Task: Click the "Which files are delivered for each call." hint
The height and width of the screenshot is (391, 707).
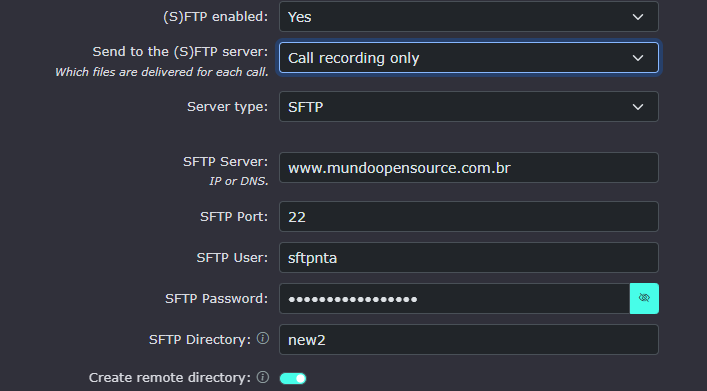Action: coord(162,72)
